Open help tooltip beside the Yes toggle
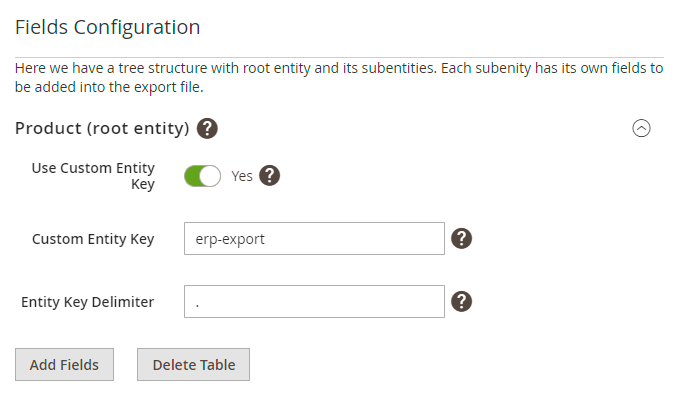678x413 pixels. tap(269, 176)
